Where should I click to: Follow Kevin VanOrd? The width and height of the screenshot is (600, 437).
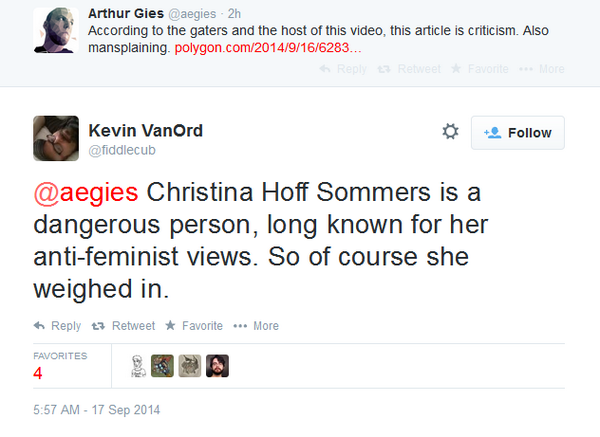pyautogui.click(x=517, y=133)
